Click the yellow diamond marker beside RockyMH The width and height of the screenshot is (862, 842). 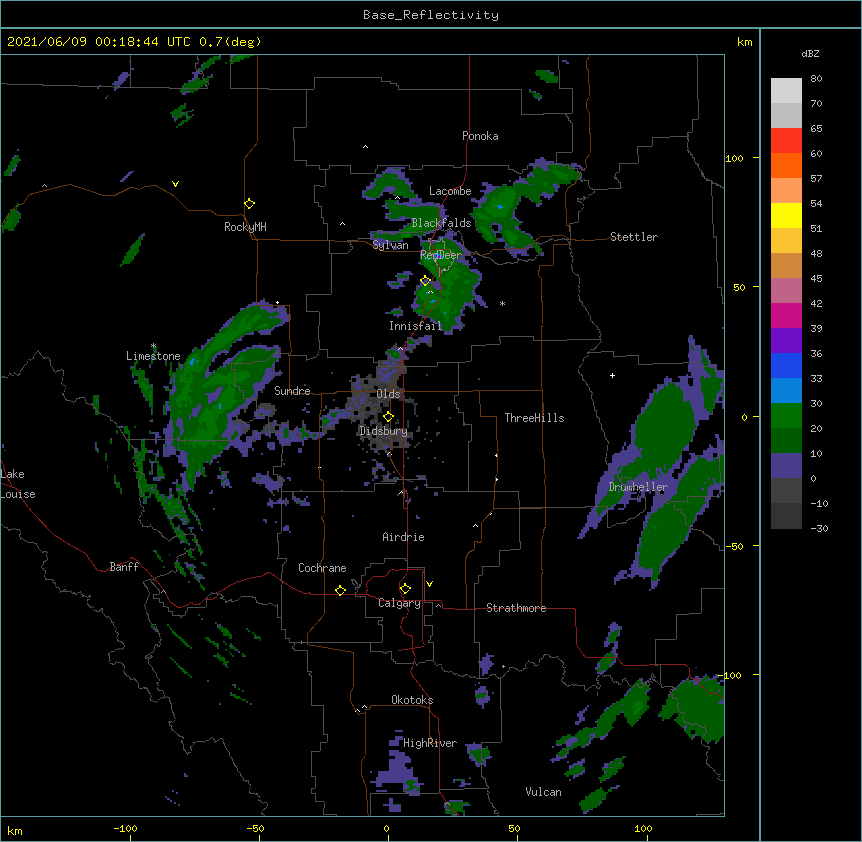point(249,204)
